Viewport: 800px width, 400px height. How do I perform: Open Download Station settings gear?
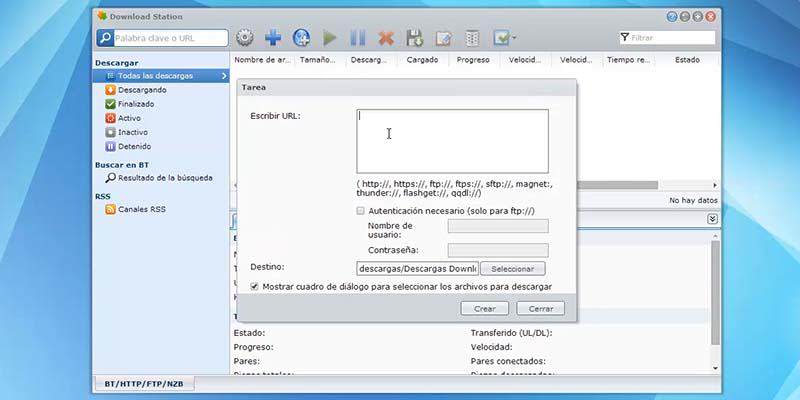[245, 38]
